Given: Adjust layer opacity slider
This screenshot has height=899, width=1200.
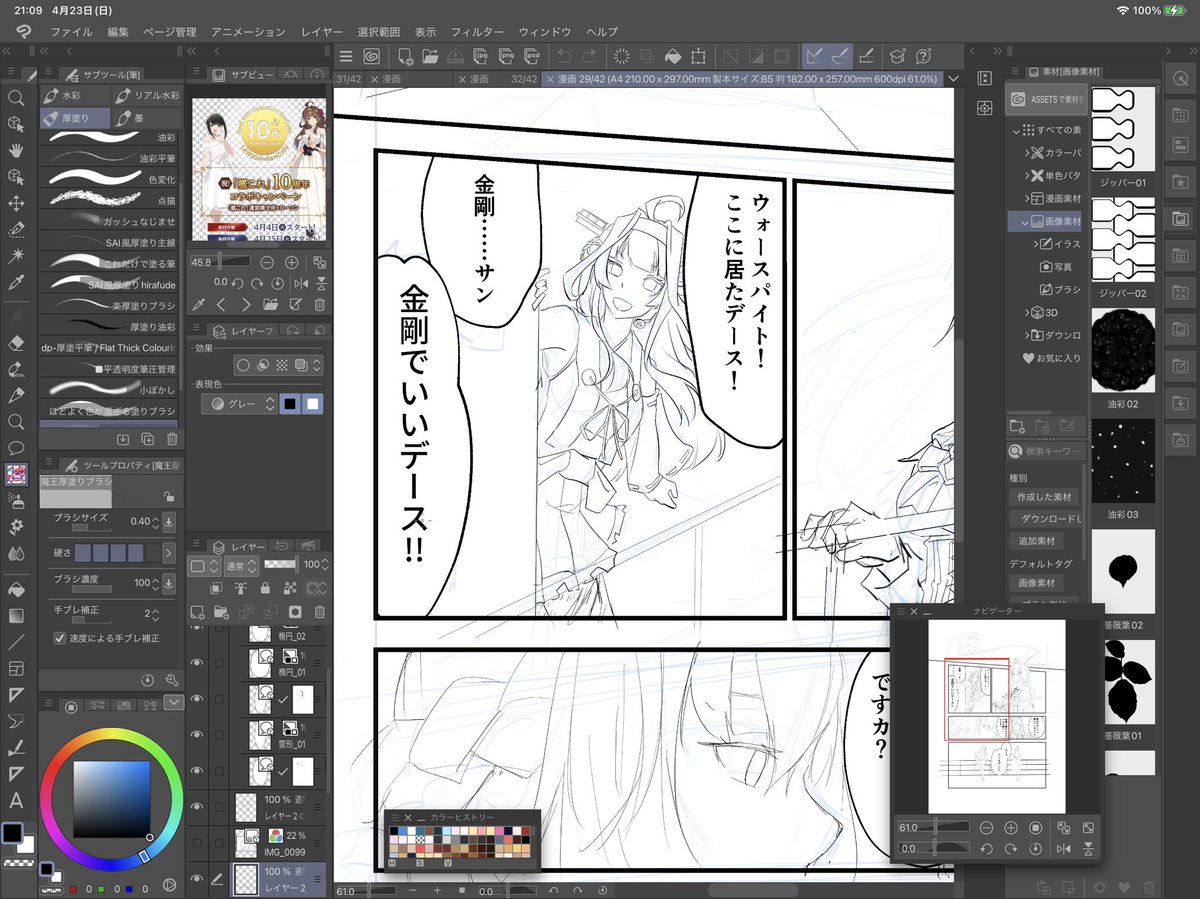Looking at the screenshot, I should (283, 564).
